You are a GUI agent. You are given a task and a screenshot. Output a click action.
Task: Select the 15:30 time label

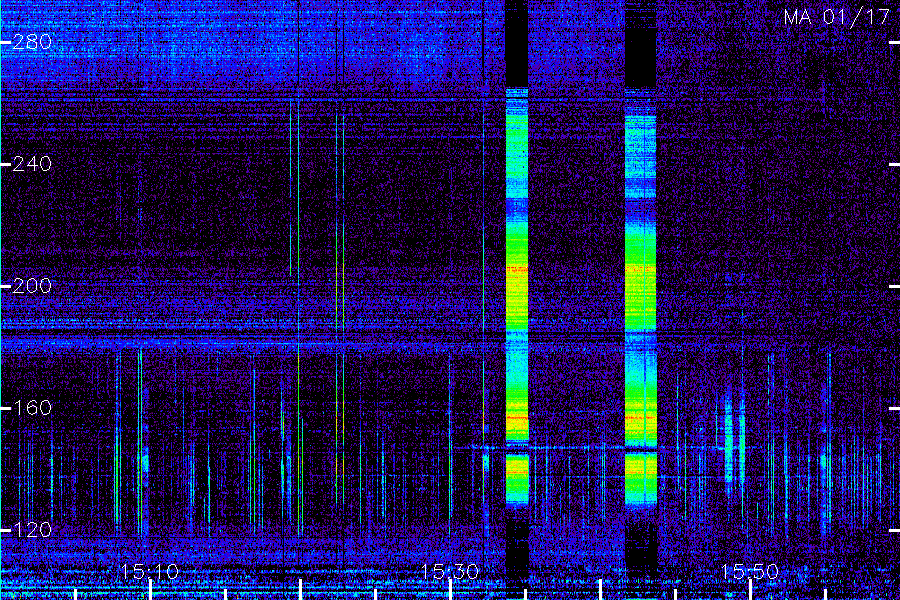(450, 572)
